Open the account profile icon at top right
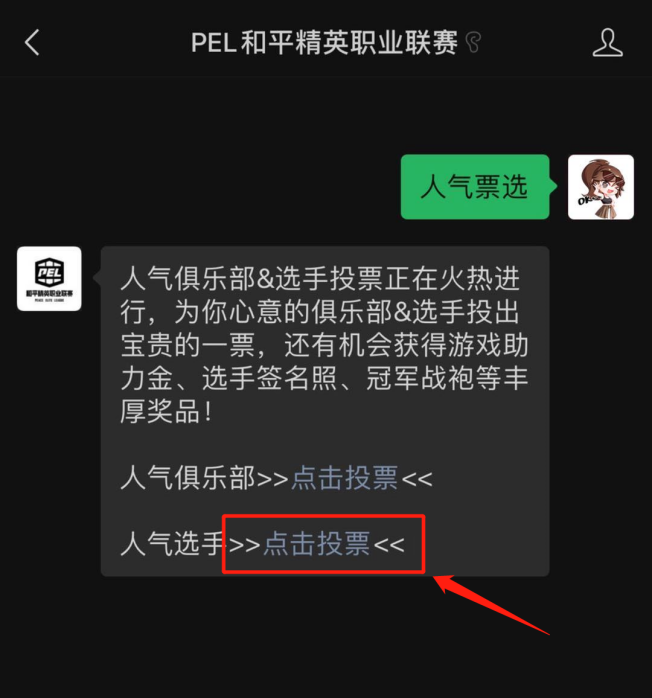Image resolution: width=652 pixels, height=698 pixels. pos(607,42)
